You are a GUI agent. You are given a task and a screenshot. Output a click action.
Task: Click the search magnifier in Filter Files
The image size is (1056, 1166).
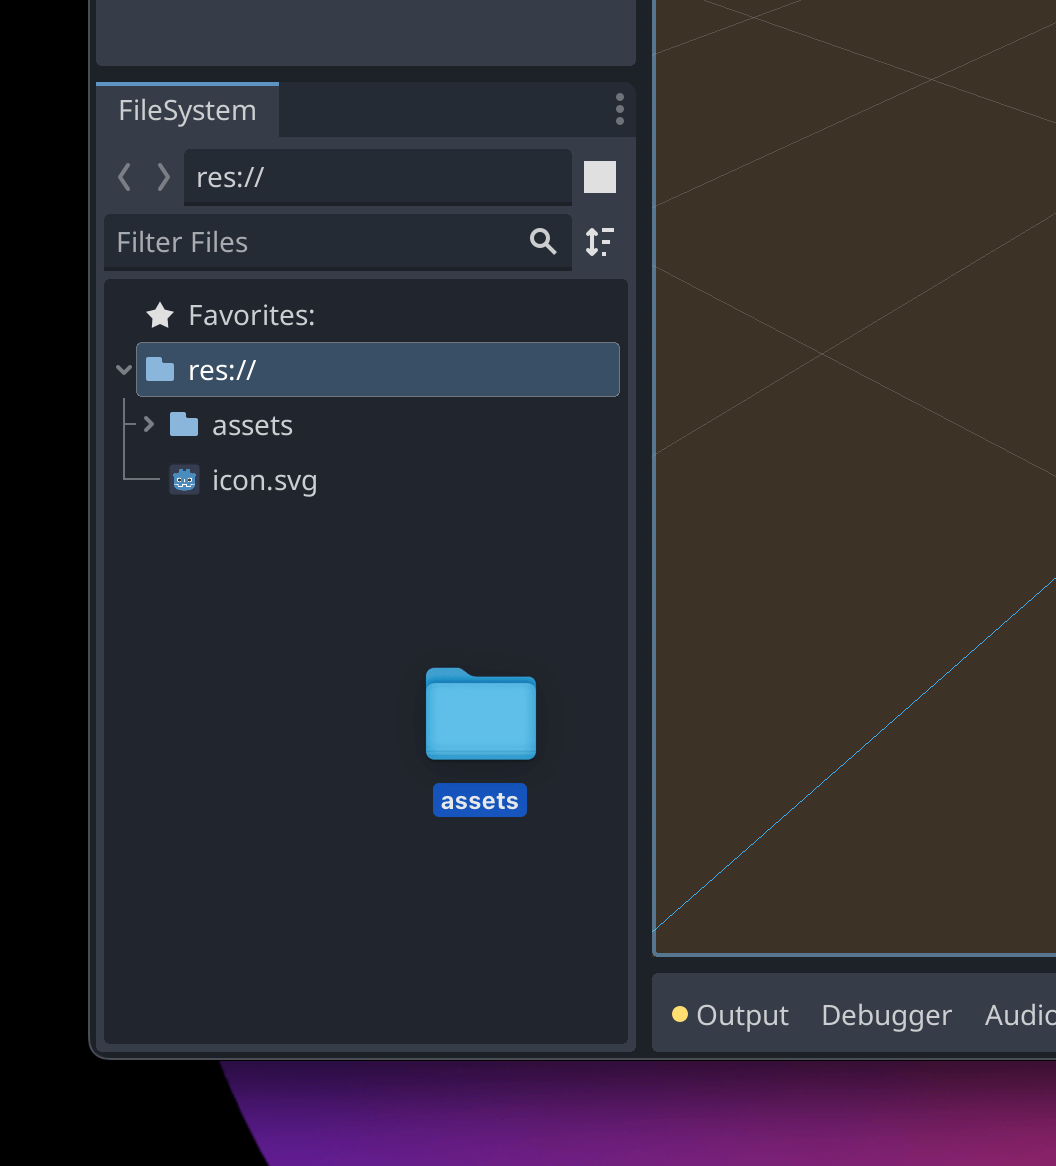(543, 242)
